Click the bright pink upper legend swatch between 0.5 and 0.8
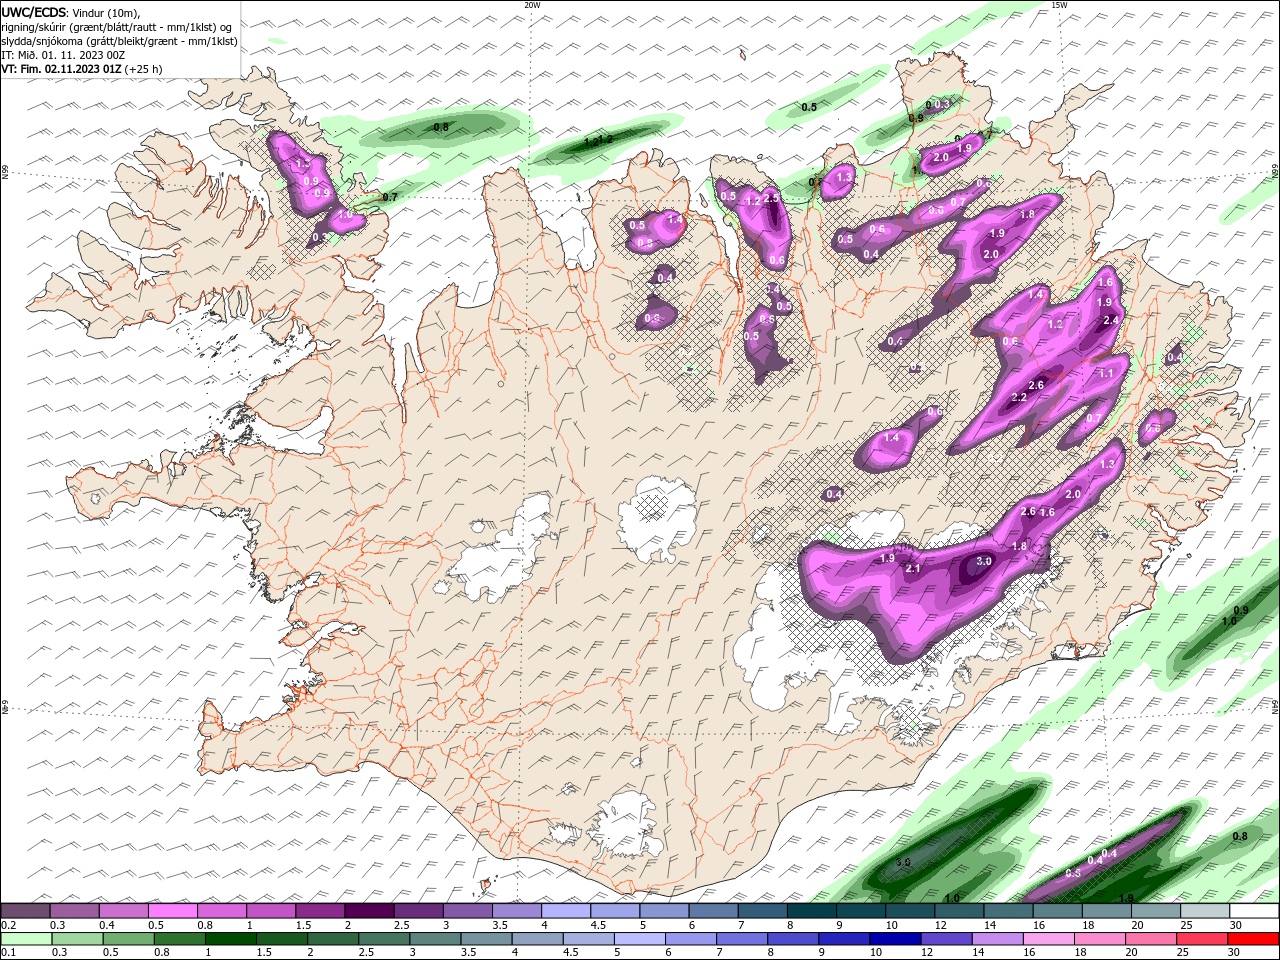1280x960 pixels. [173, 911]
